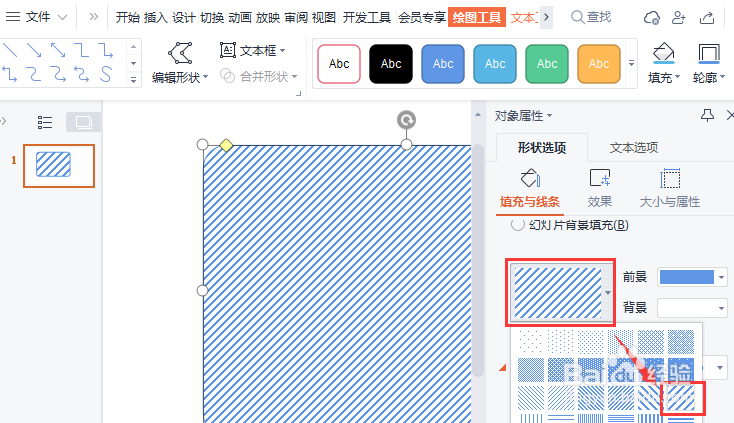Screen dimensions: 734x423
Task: Open the 填充与线条 section
Action: (x=529, y=189)
